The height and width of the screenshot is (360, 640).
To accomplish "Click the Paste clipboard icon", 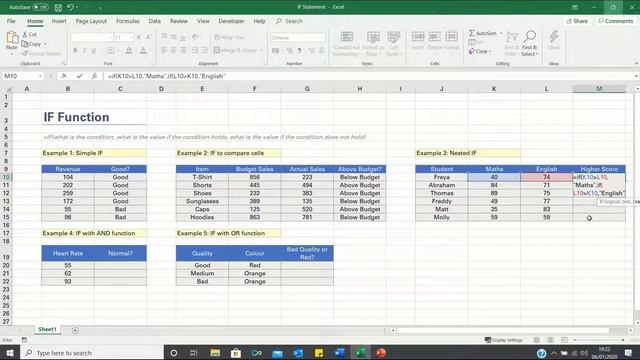I will 12,38.
